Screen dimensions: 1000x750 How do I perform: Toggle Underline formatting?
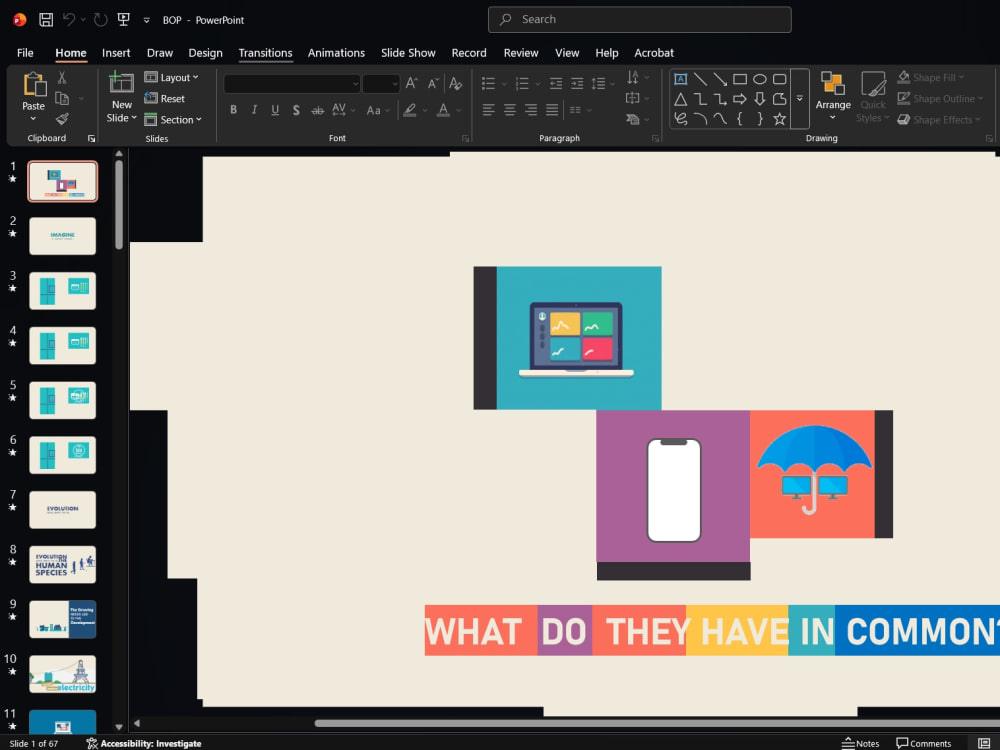pos(275,110)
